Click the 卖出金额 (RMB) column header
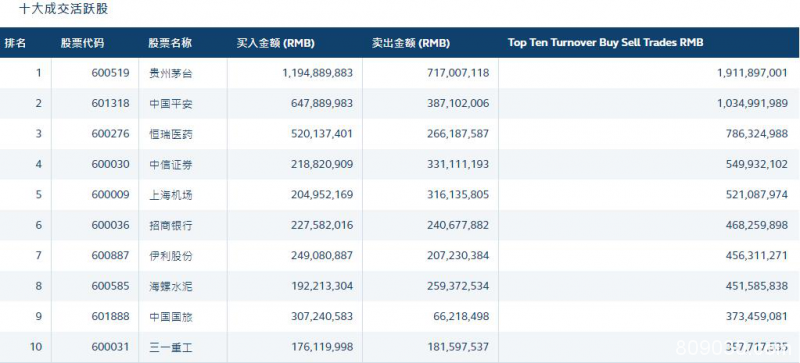This screenshot has width=800, height=363. (411, 43)
